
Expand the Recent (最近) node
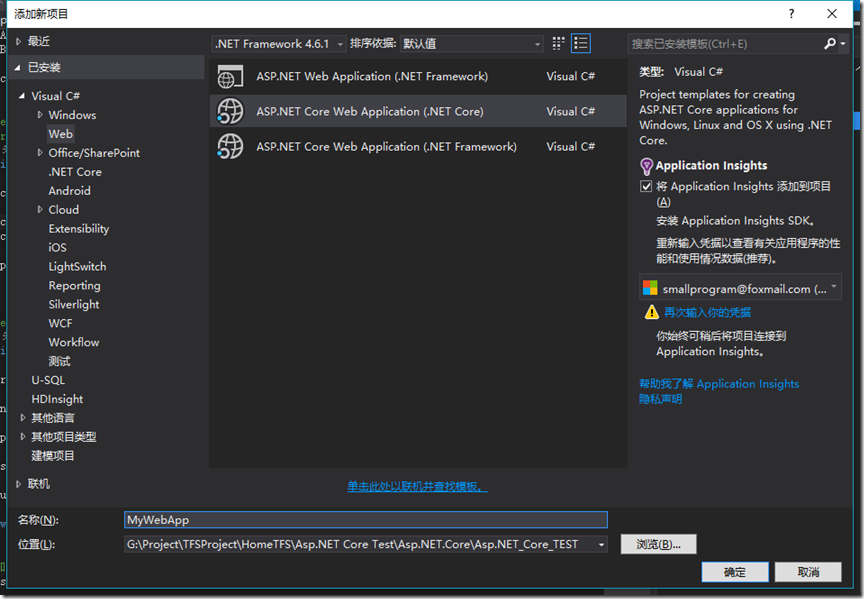(19, 41)
